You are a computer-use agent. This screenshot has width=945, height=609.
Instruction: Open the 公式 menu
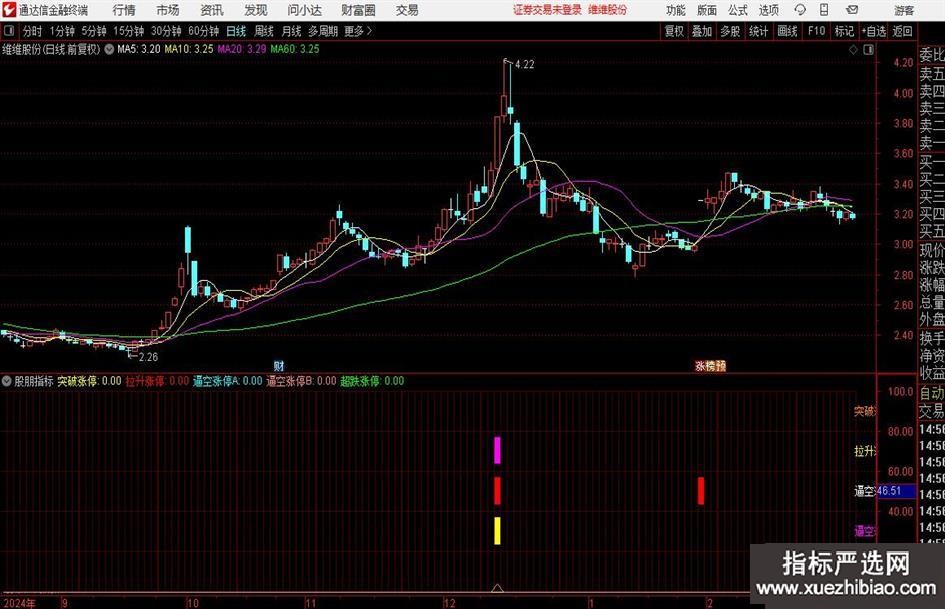[738, 10]
